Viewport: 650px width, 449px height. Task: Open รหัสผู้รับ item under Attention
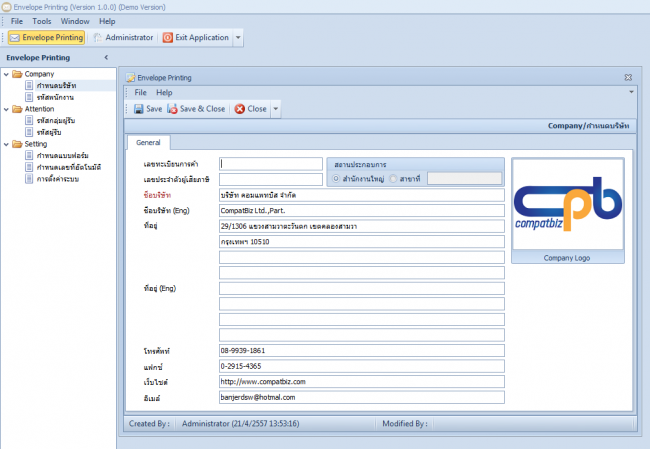[x=49, y=132]
